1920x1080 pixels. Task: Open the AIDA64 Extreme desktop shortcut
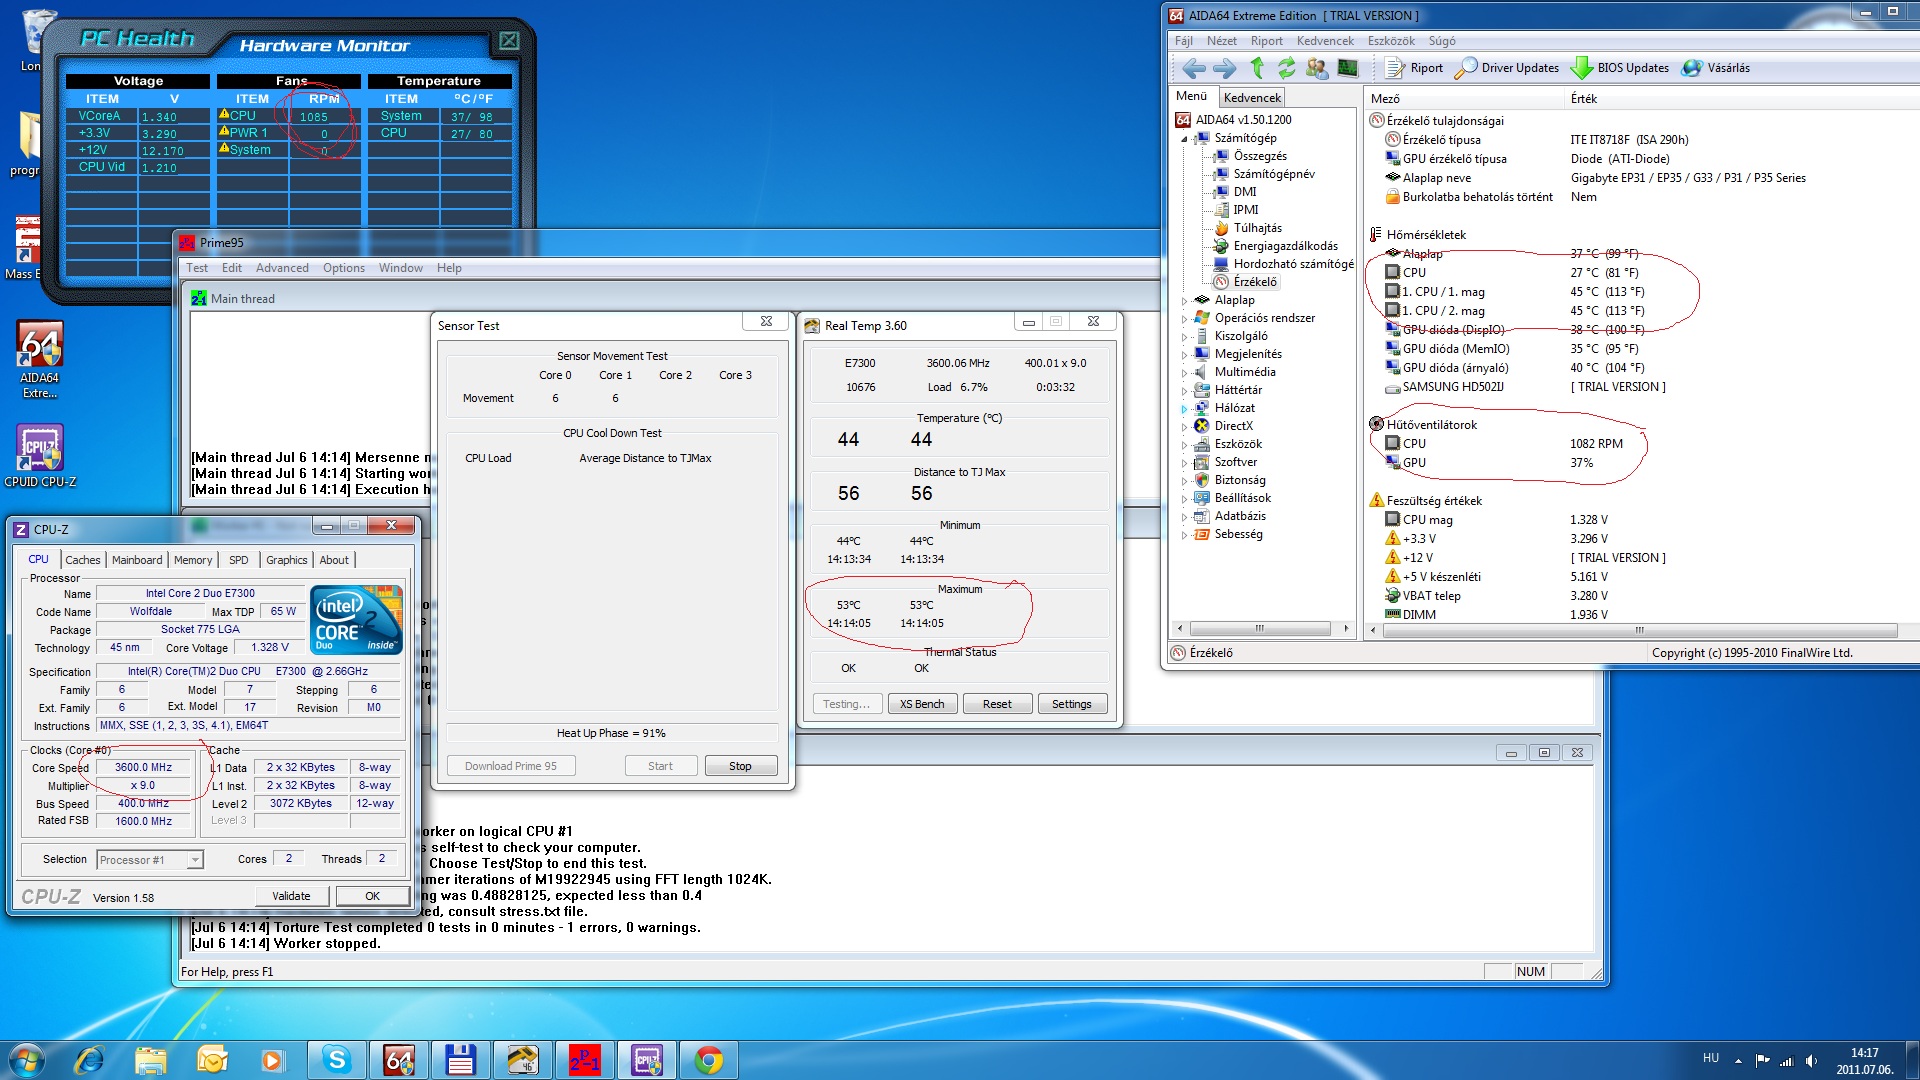pyautogui.click(x=40, y=360)
